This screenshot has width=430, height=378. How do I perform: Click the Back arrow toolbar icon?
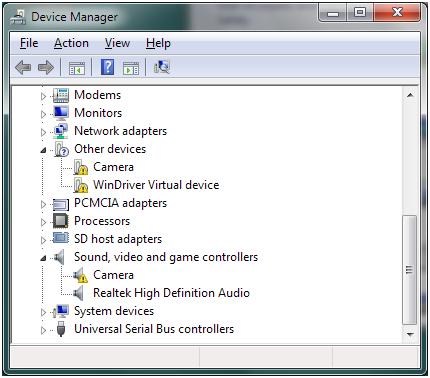pyautogui.click(x=23, y=67)
